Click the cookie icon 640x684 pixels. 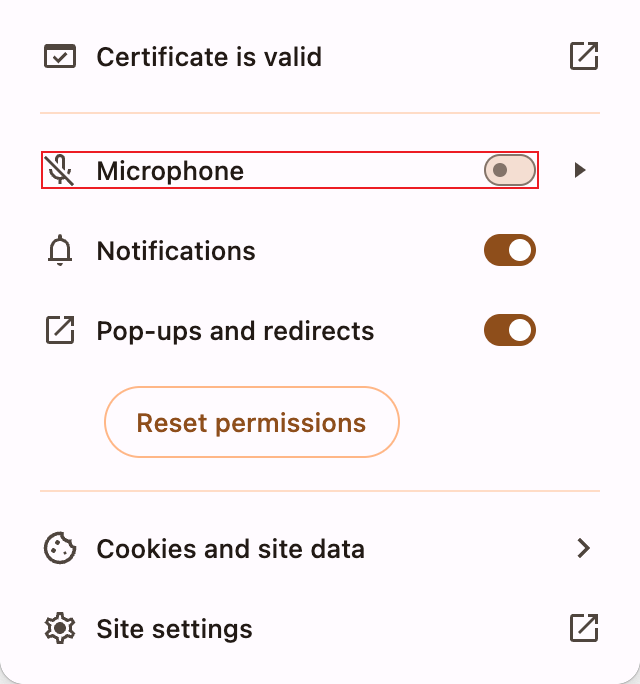[60, 548]
